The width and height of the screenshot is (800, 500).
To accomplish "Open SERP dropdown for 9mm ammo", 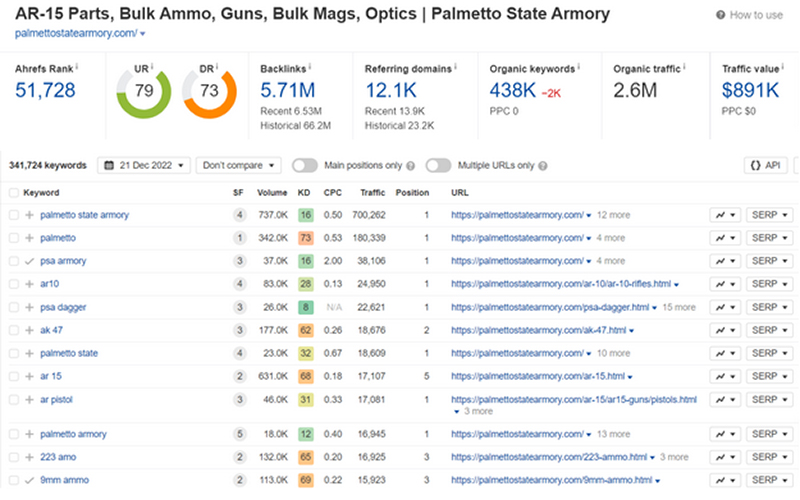I will click(x=769, y=481).
